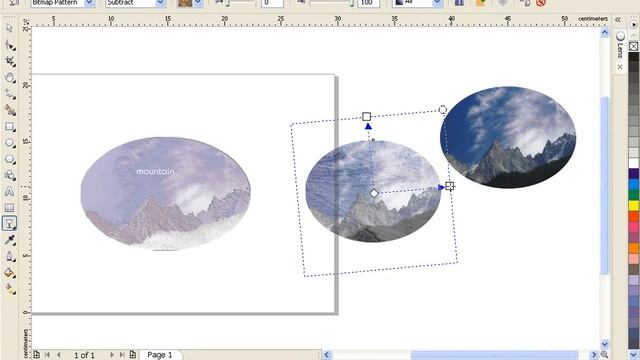This screenshot has width=640, height=360.
Task: Select the Smart Fill tool
Action: click(9, 110)
